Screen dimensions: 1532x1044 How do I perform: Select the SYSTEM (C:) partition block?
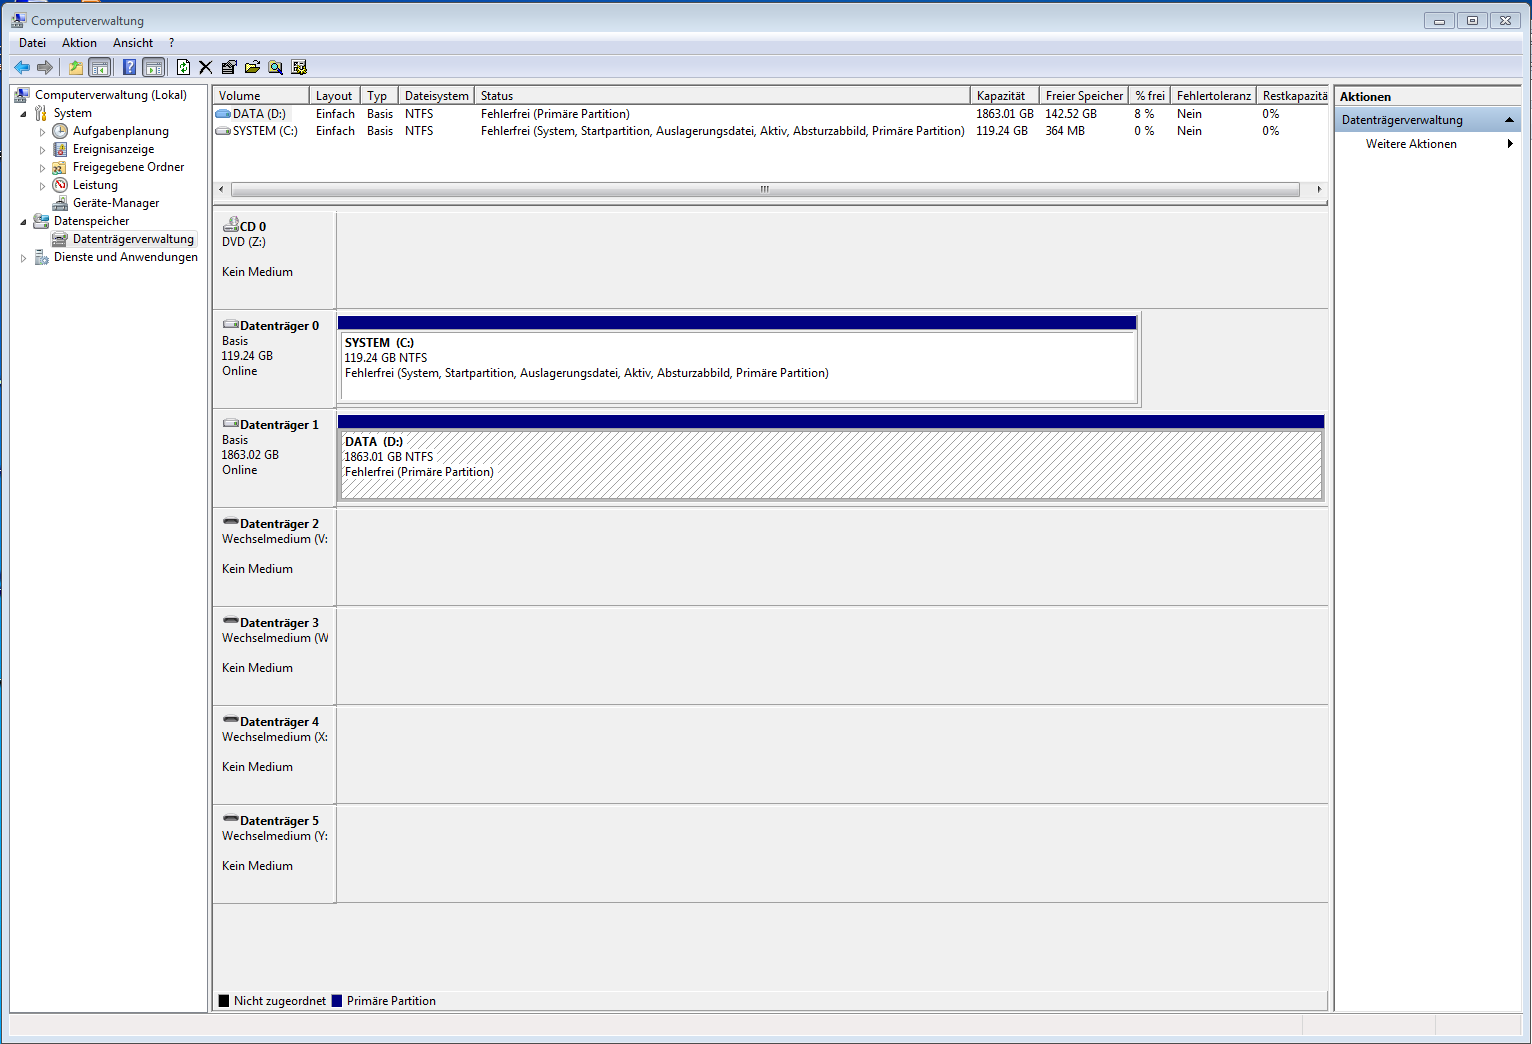738,366
